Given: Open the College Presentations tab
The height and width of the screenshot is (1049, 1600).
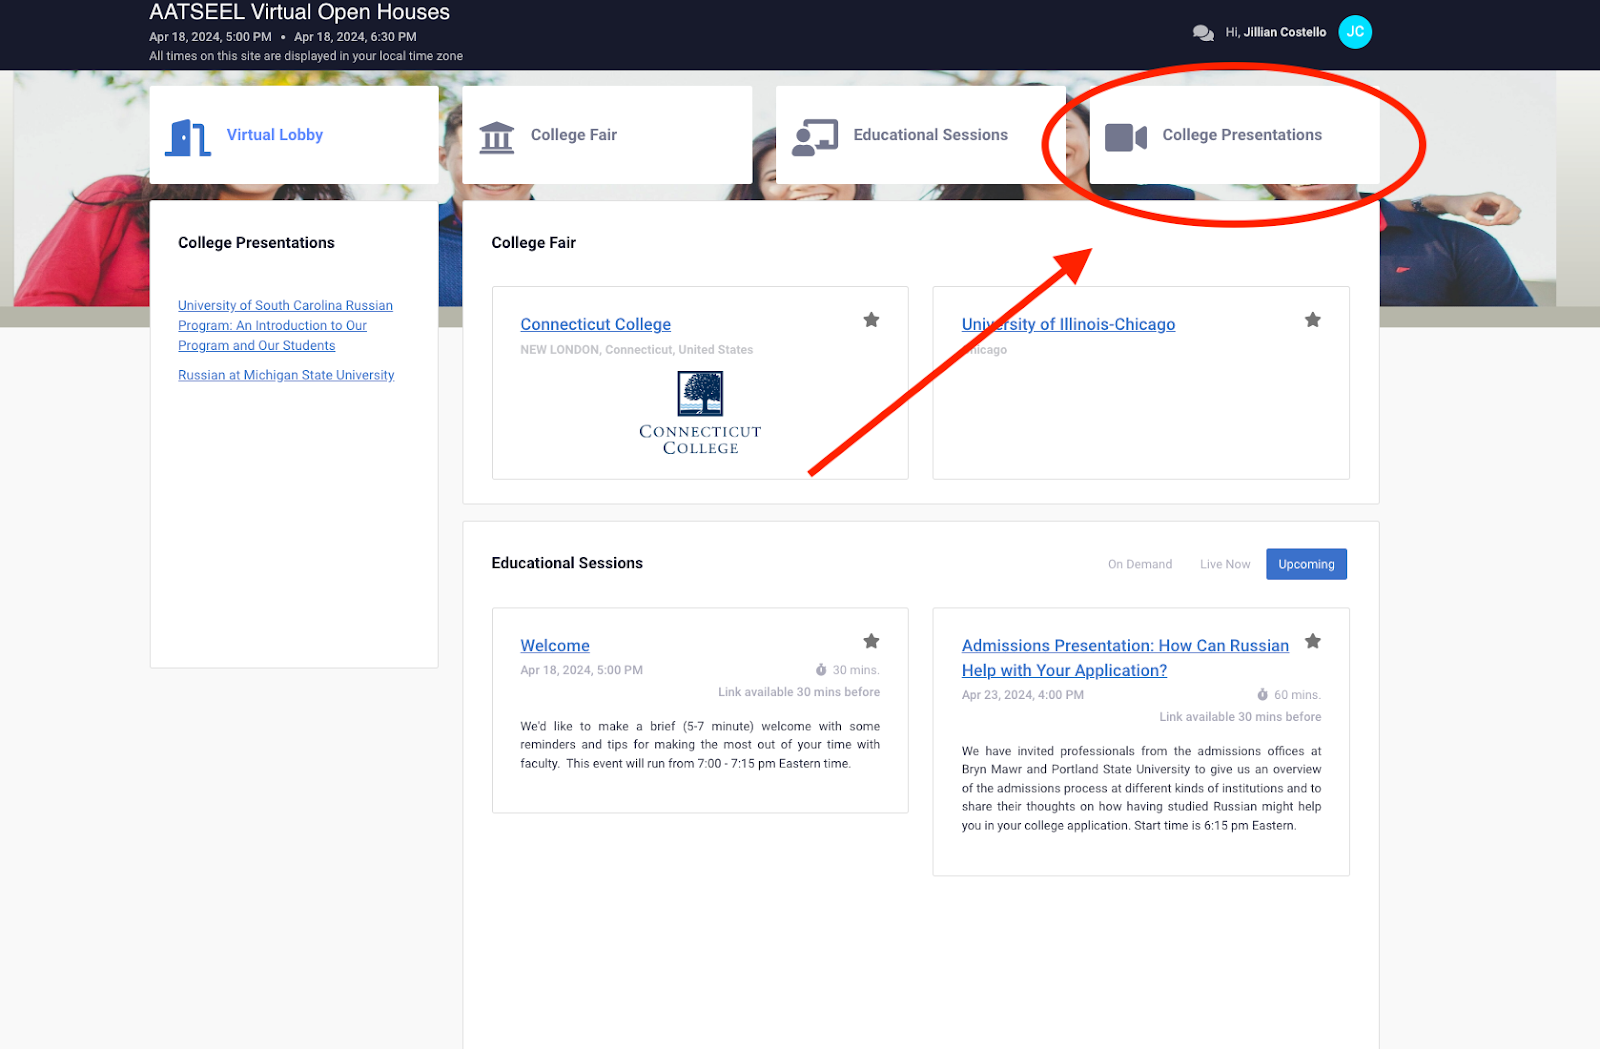Looking at the screenshot, I should (x=1234, y=135).
